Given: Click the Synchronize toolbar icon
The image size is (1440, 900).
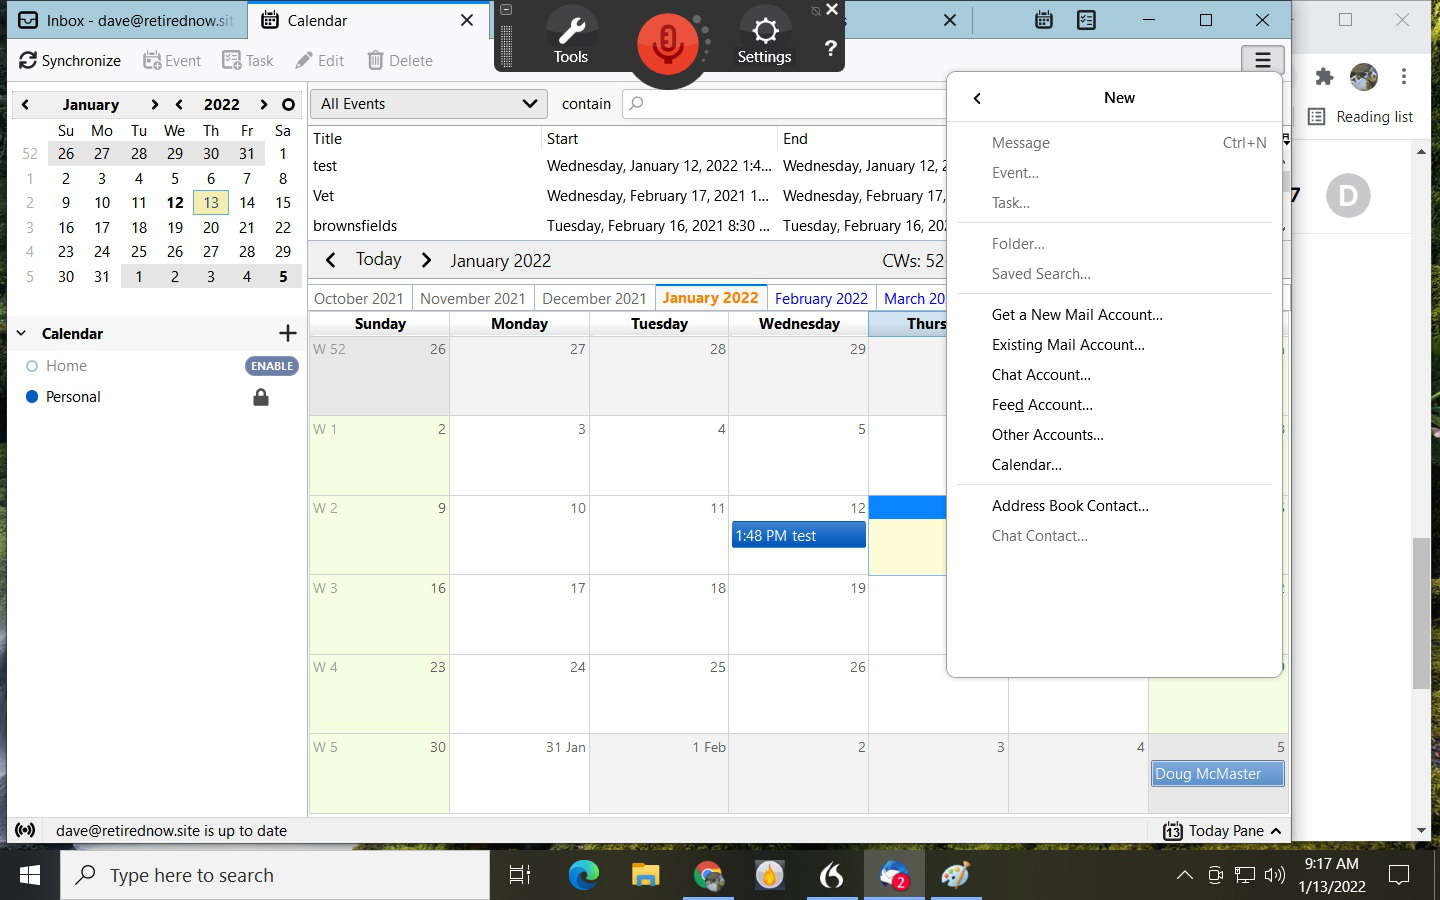Looking at the screenshot, I should point(28,61).
